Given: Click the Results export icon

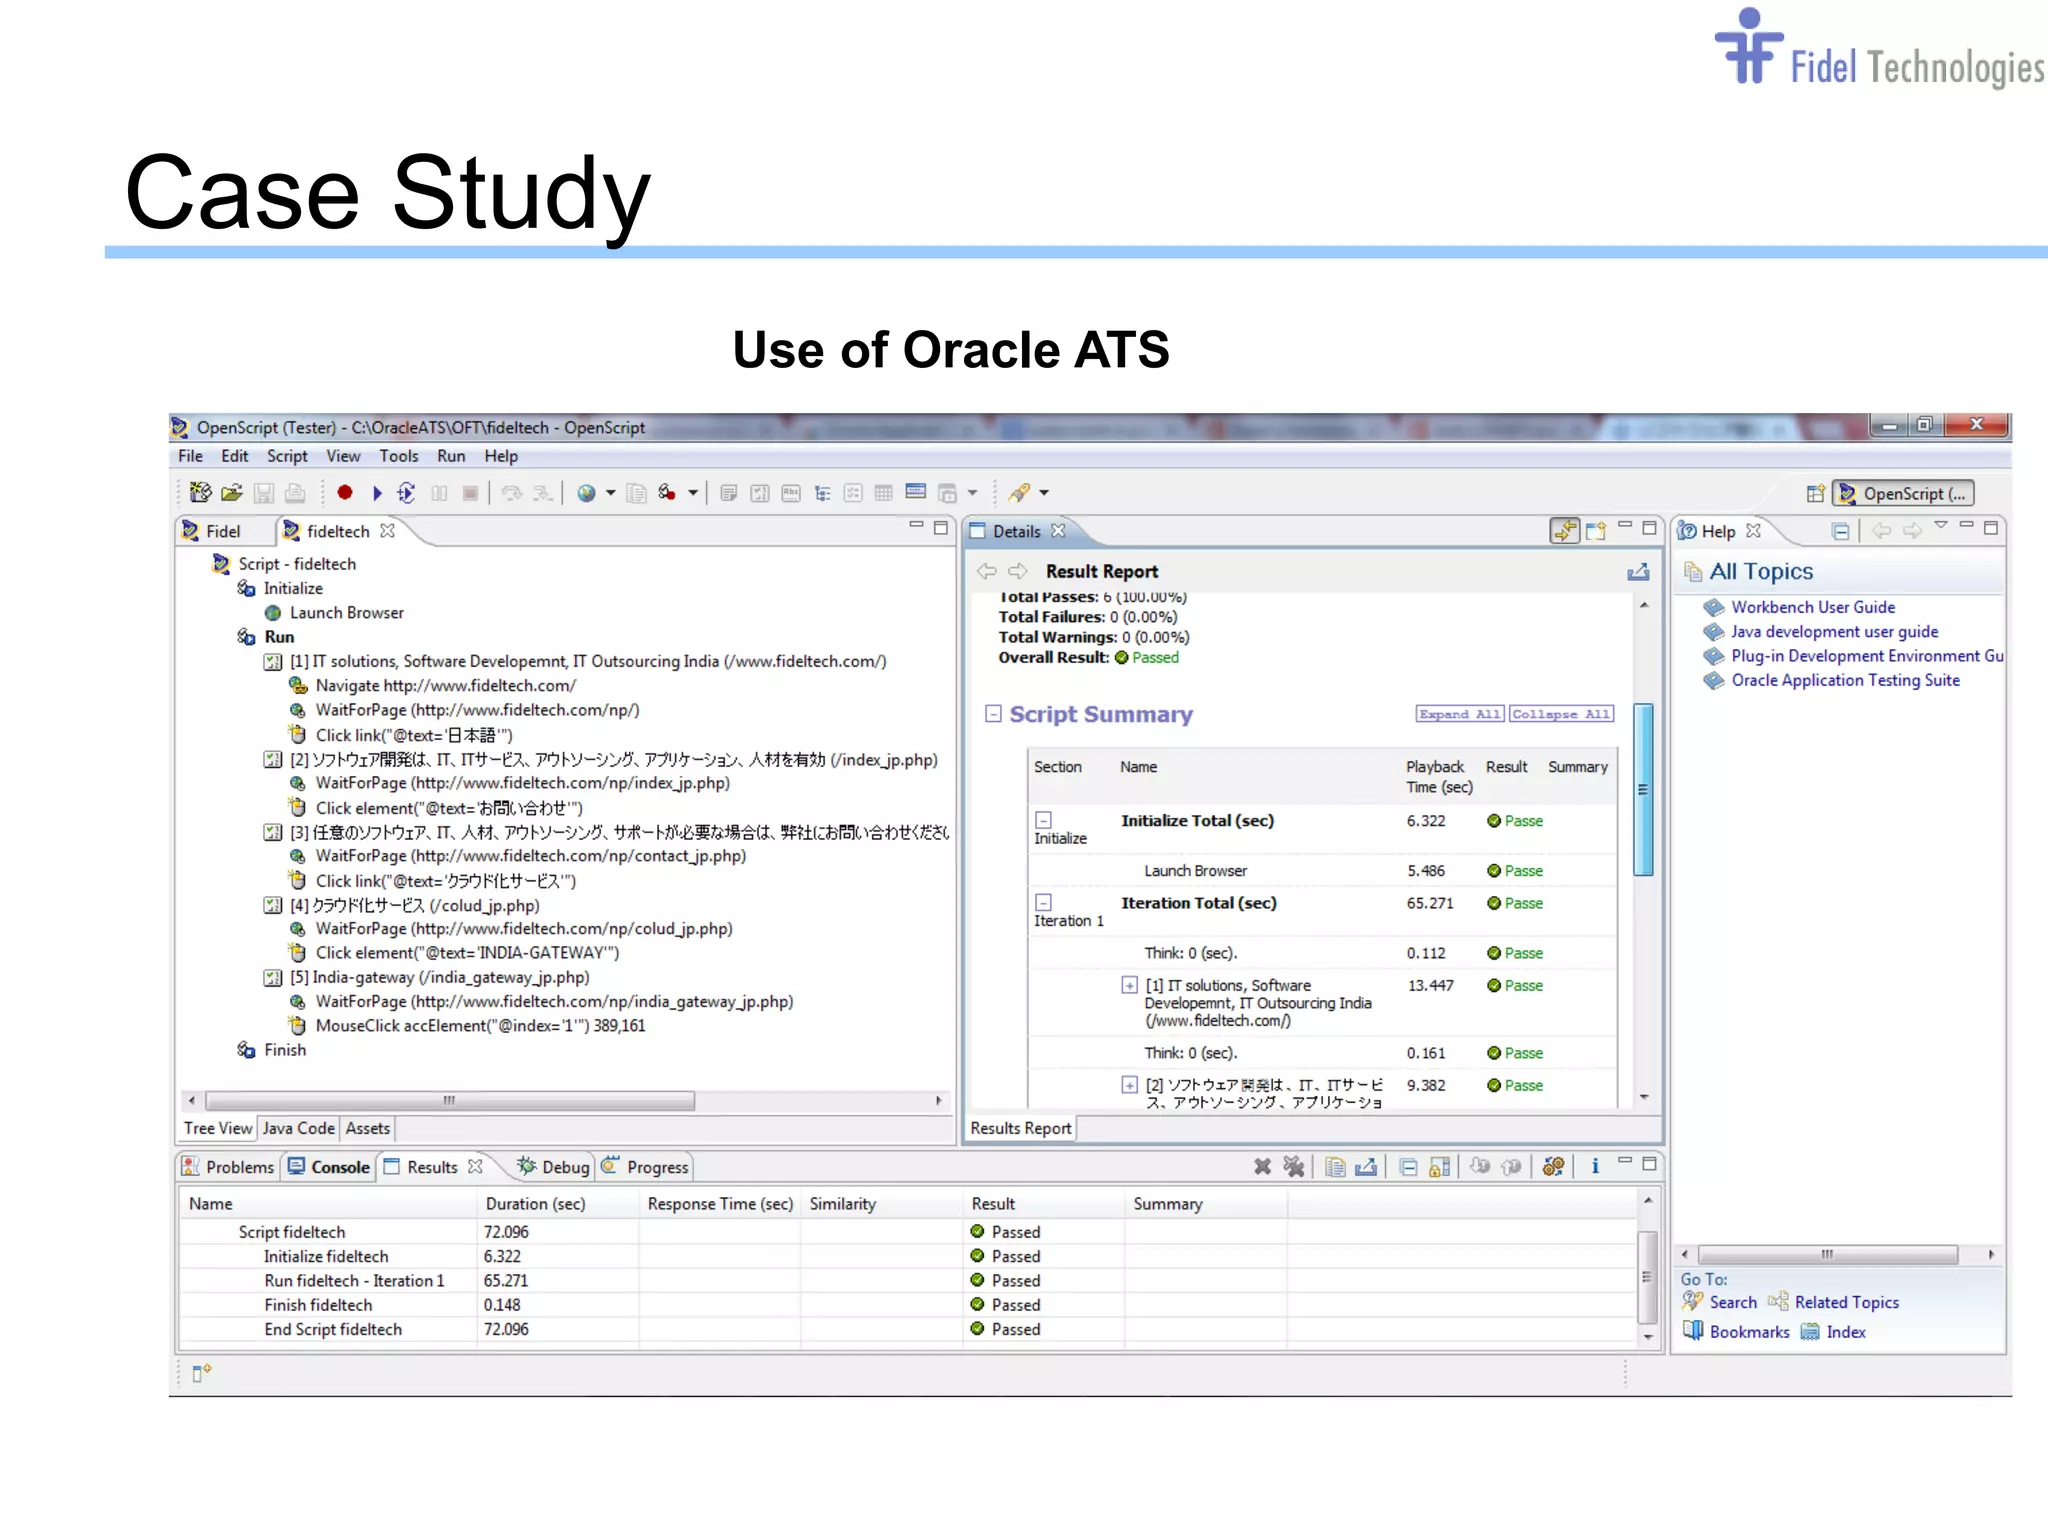Looking at the screenshot, I should click(x=1366, y=1166).
